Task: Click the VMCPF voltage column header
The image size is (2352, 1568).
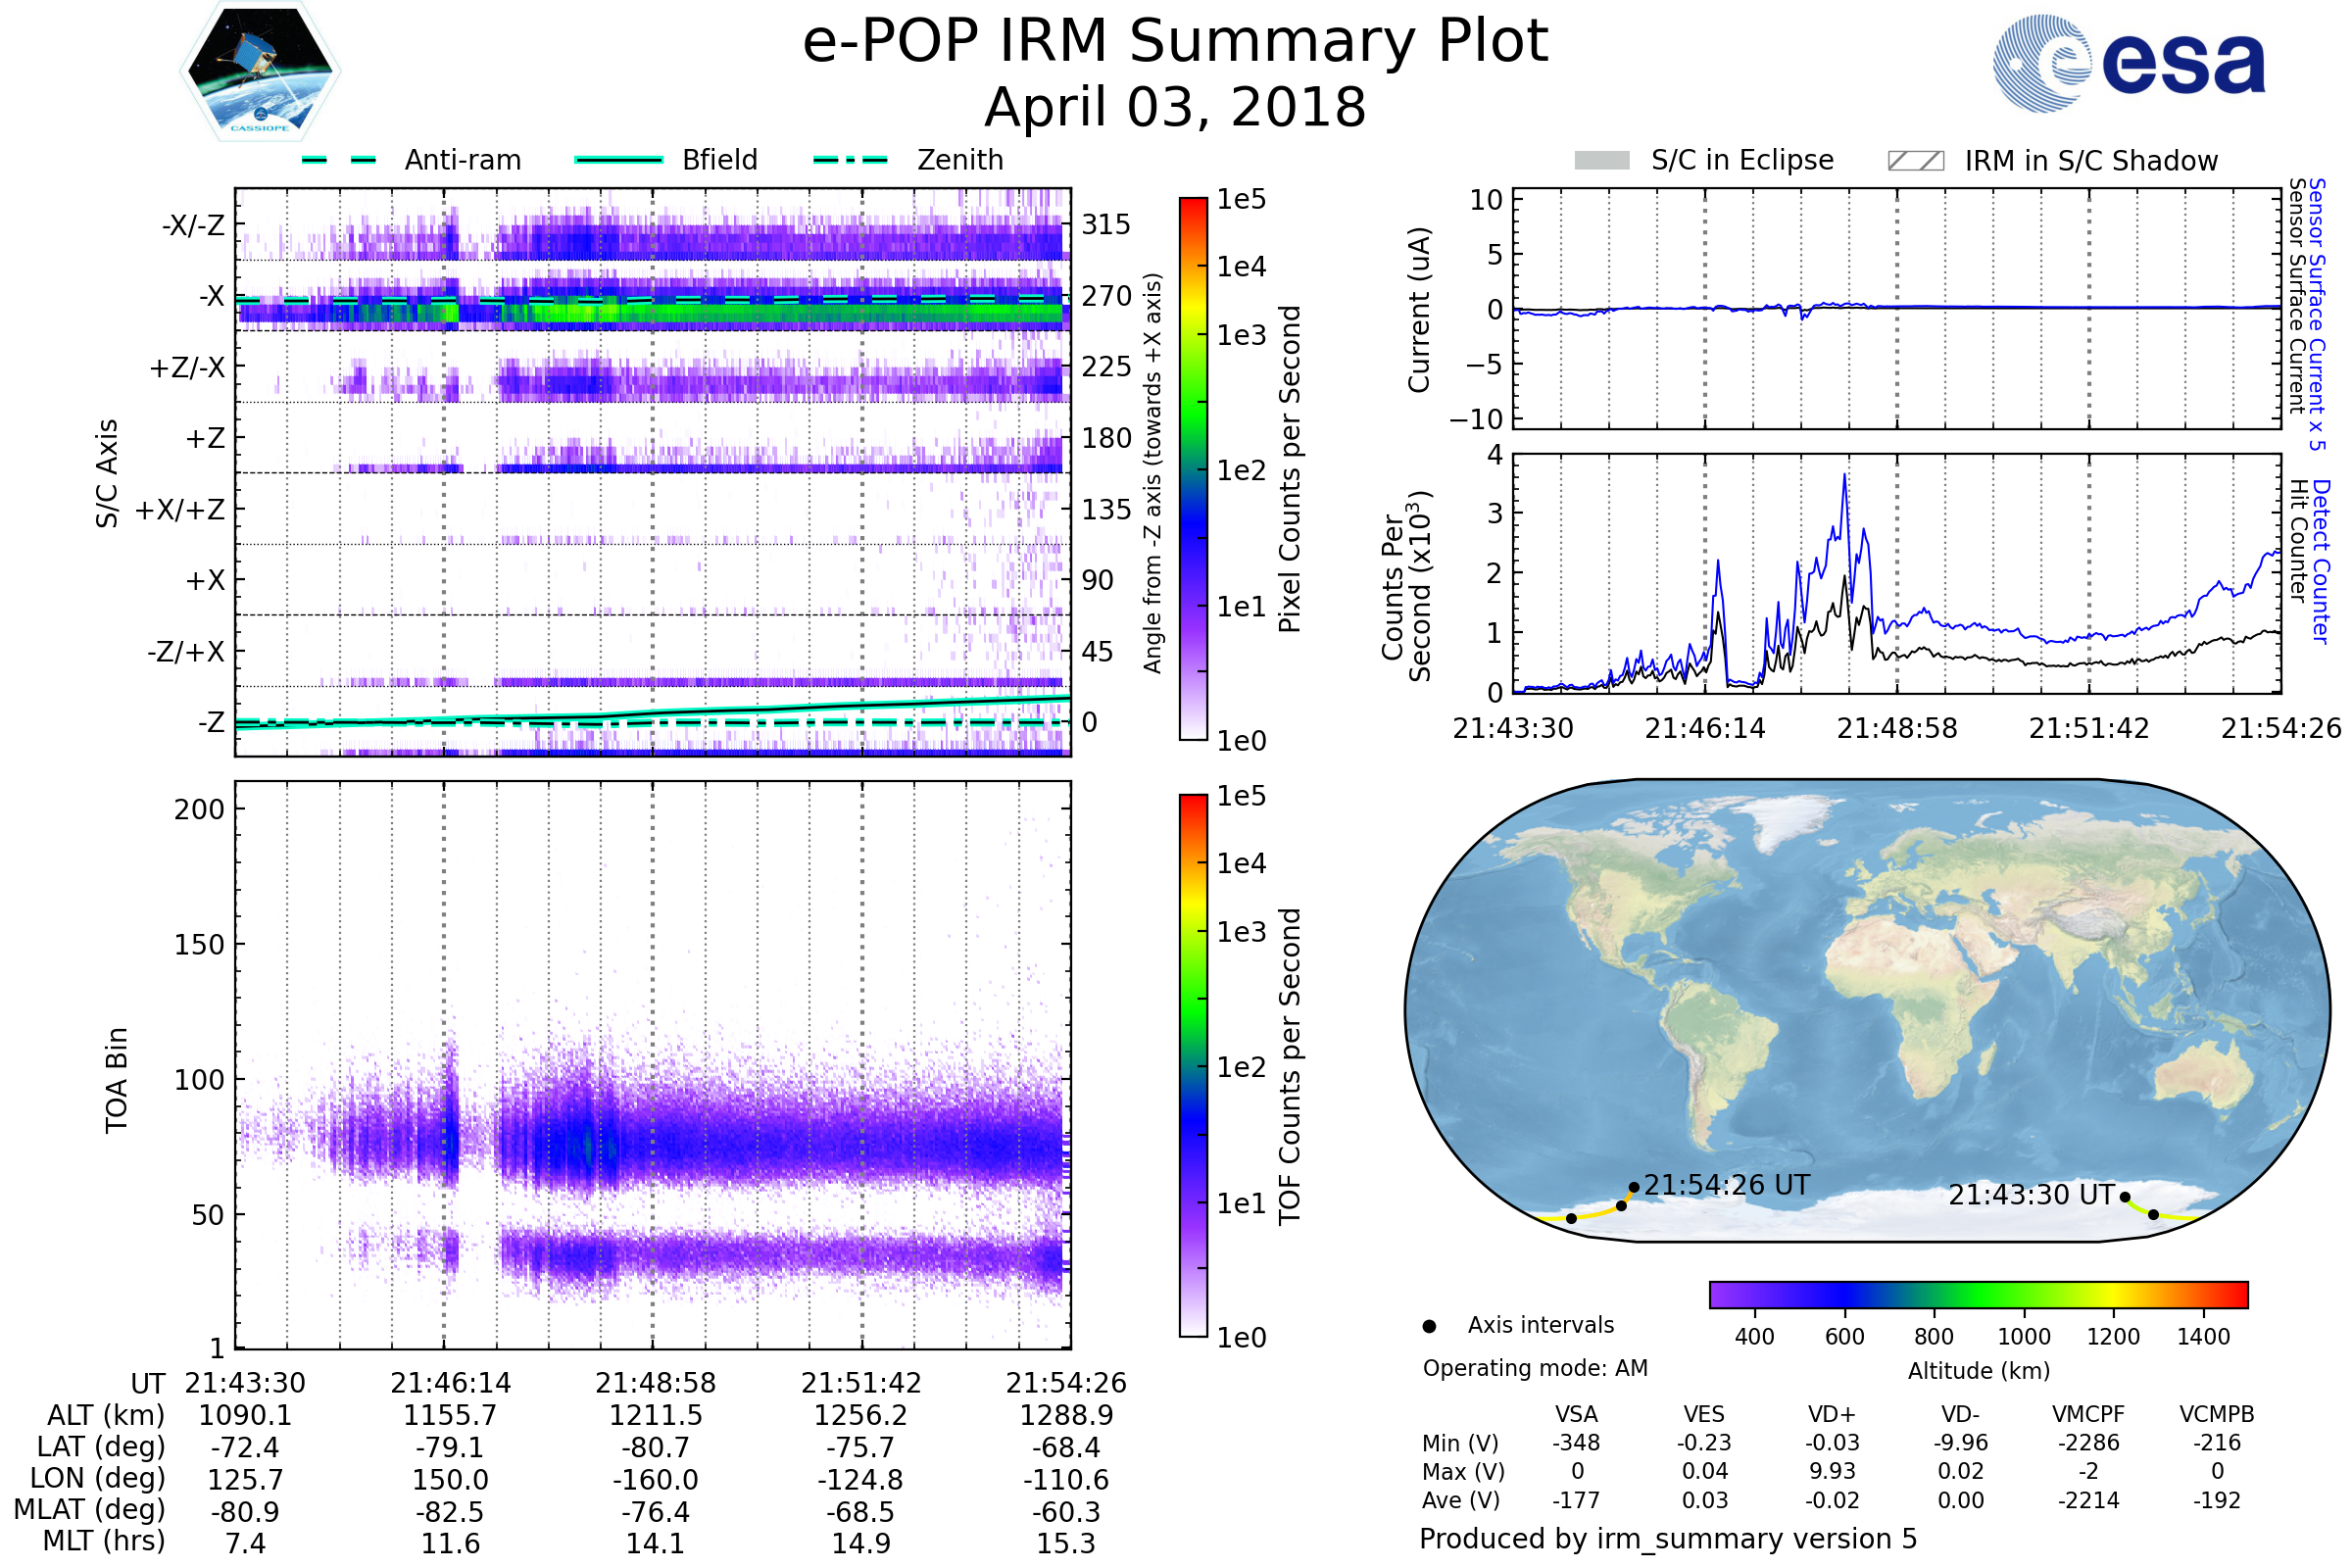Action: 2088,1414
